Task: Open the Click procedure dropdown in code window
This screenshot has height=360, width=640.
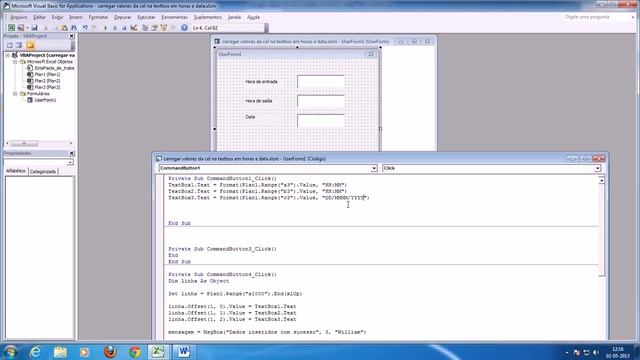Action: [598, 168]
